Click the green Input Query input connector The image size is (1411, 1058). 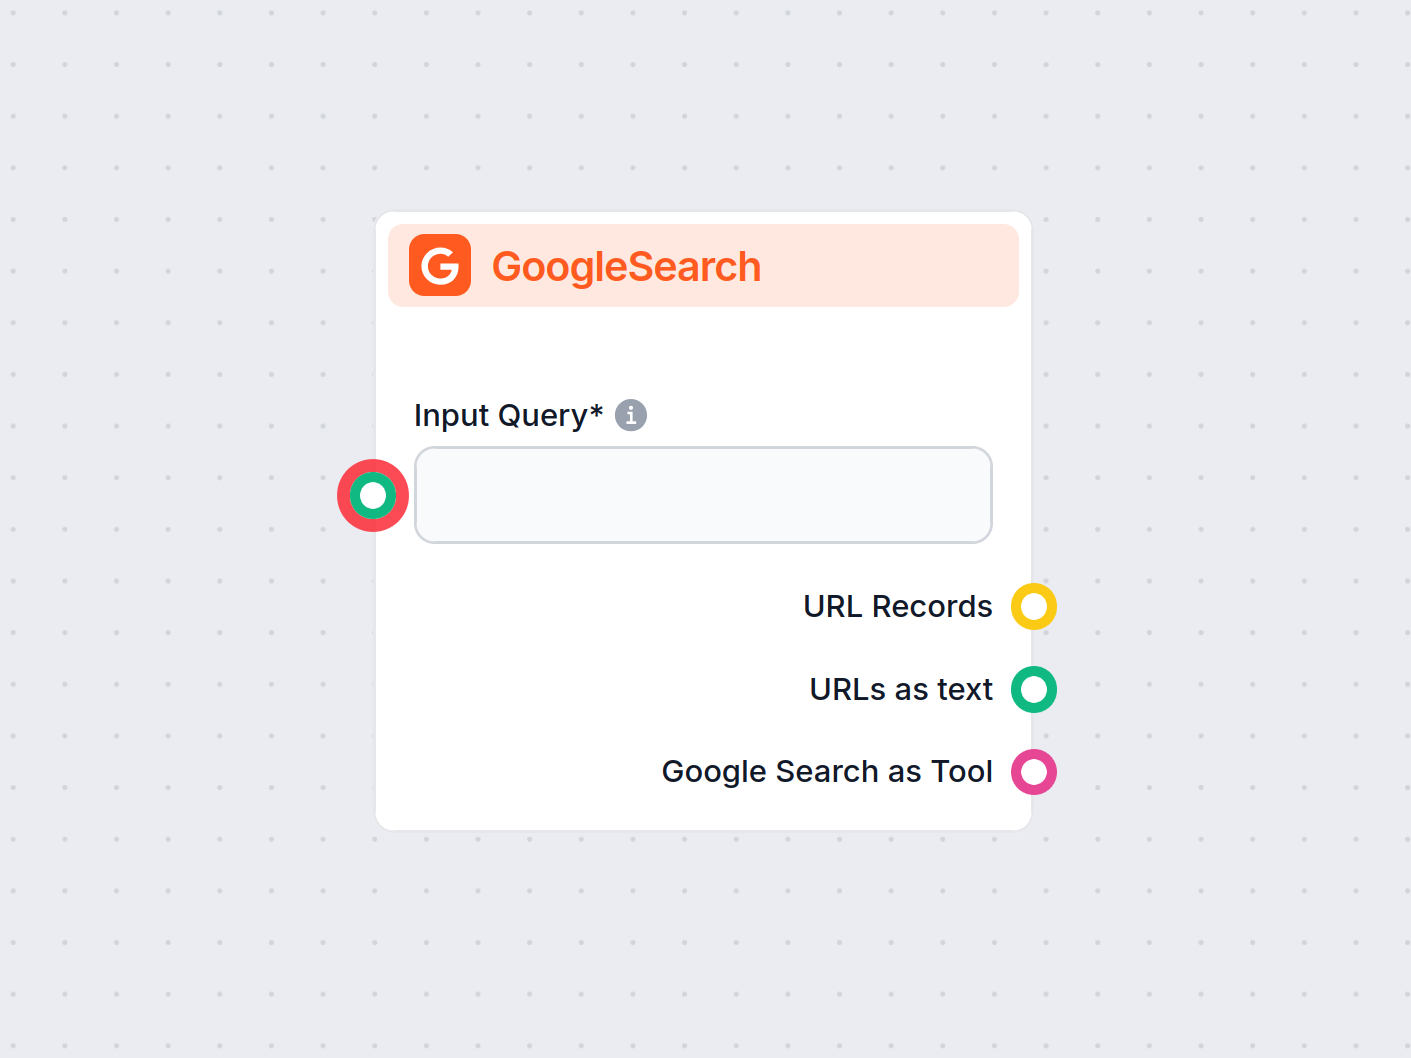coord(373,495)
